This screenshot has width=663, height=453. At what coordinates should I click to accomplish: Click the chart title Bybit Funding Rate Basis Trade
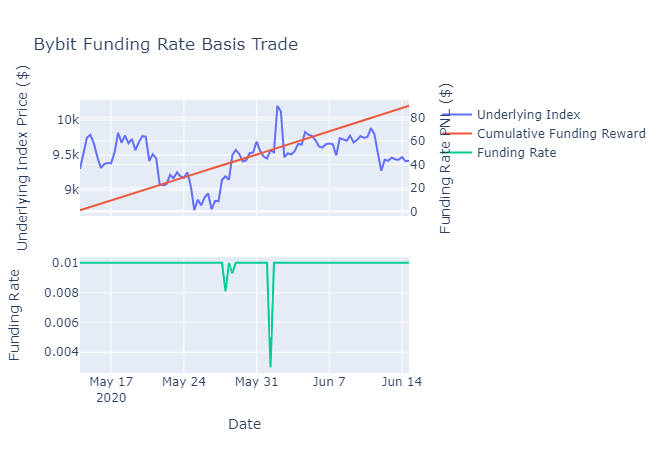tap(166, 44)
